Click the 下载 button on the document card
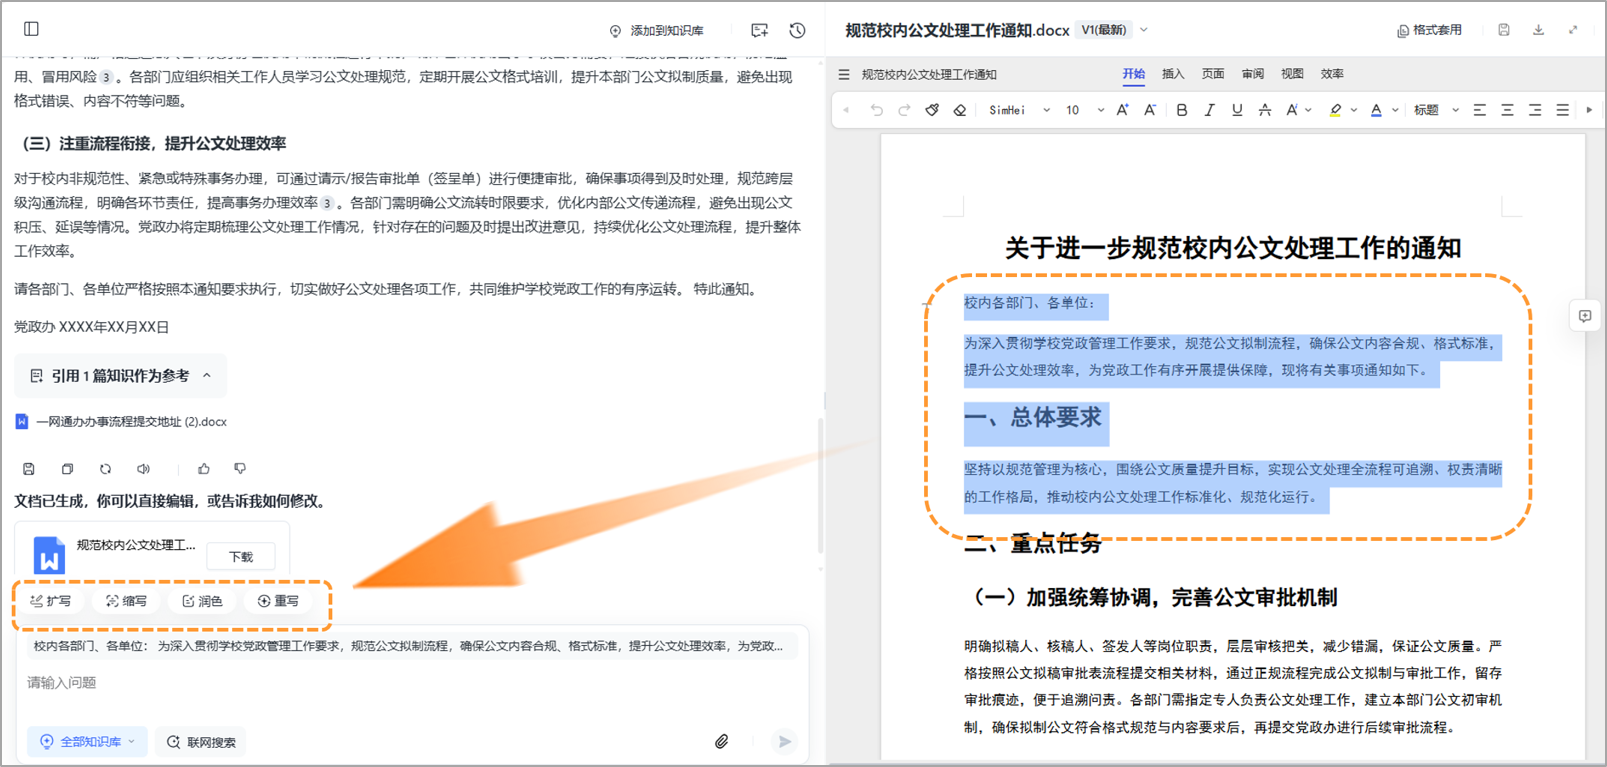Image resolution: width=1607 pixels, height=767 pixels. coord(241,557)
